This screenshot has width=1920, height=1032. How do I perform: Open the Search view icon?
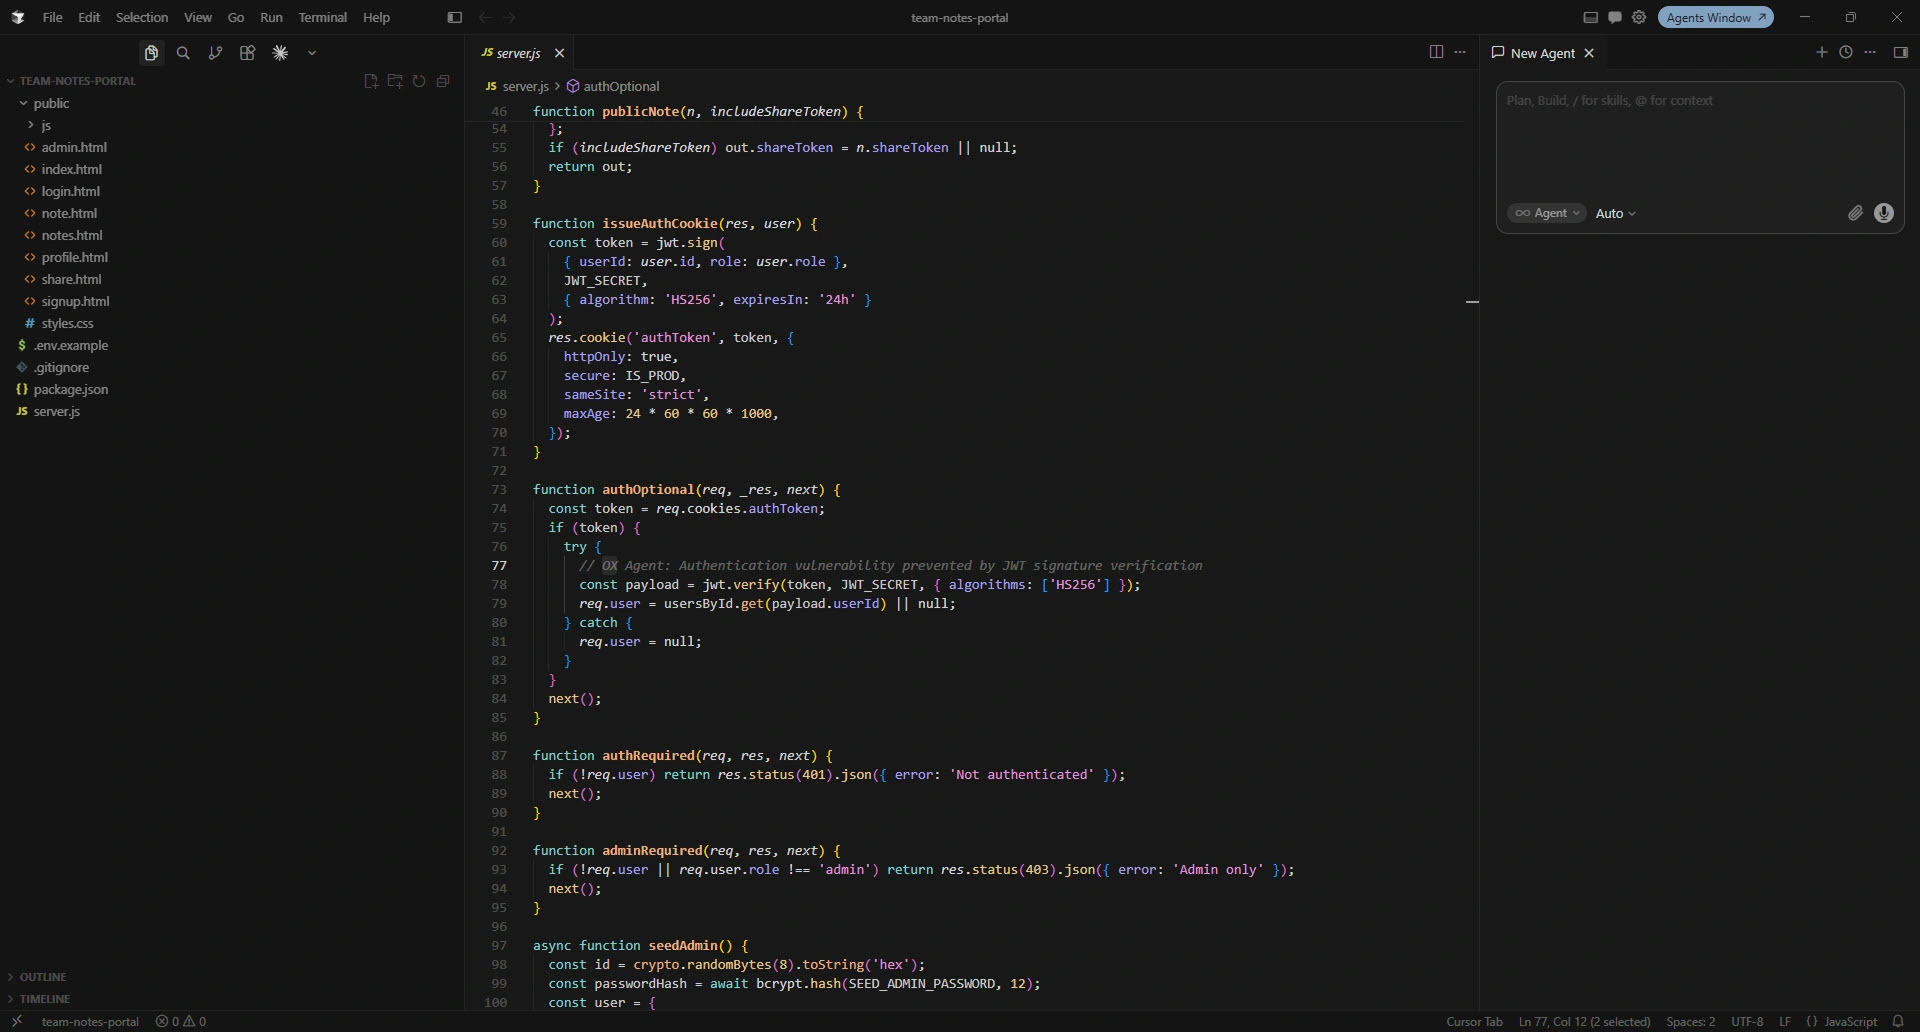[x=183, y=53]
